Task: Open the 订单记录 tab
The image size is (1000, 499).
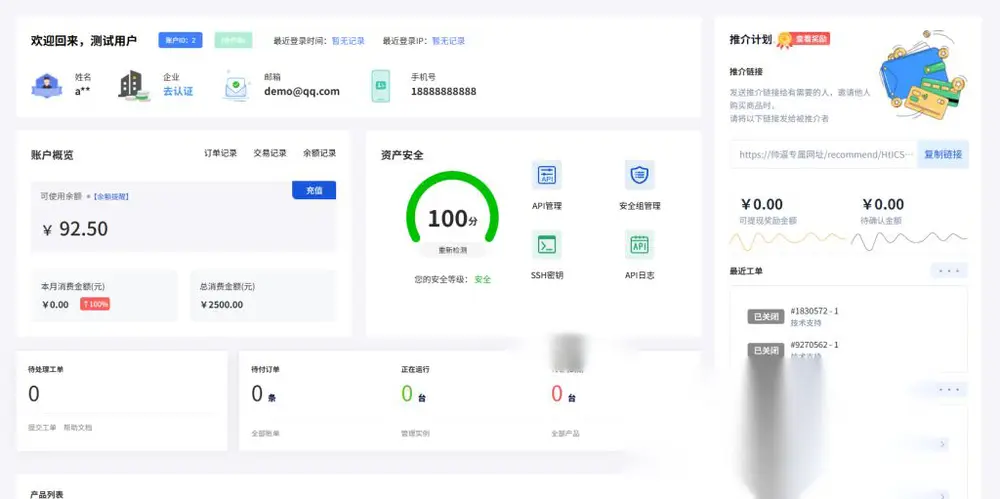Action: click(221, 153)
